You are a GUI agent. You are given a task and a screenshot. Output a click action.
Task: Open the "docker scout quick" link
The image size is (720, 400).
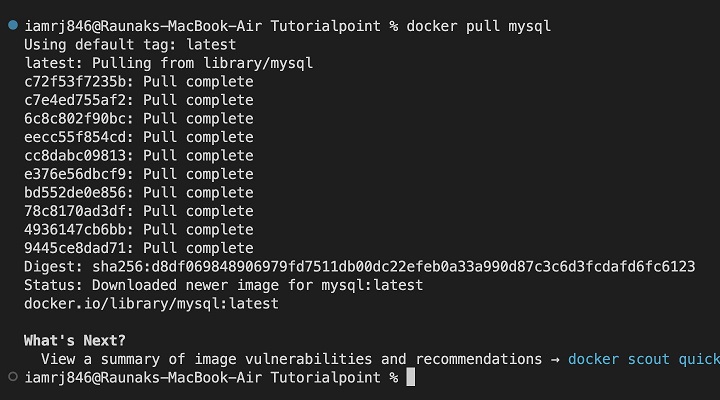pos(643,359)
